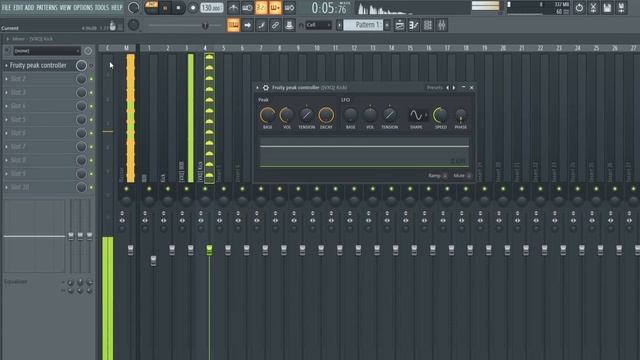
Task: Click arrow left of Pattern 1
Action: [339, 25]
